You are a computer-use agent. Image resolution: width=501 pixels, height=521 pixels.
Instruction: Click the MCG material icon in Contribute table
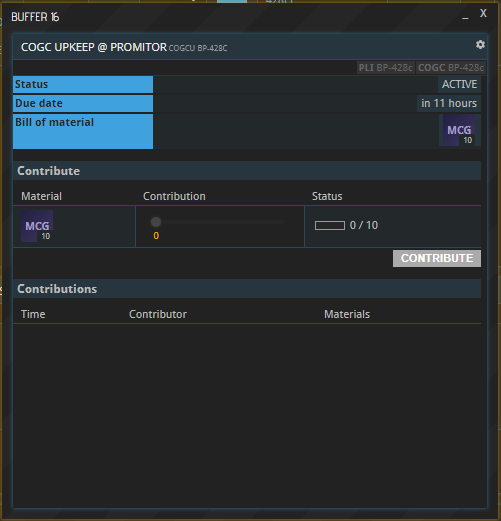click(37, 226)
